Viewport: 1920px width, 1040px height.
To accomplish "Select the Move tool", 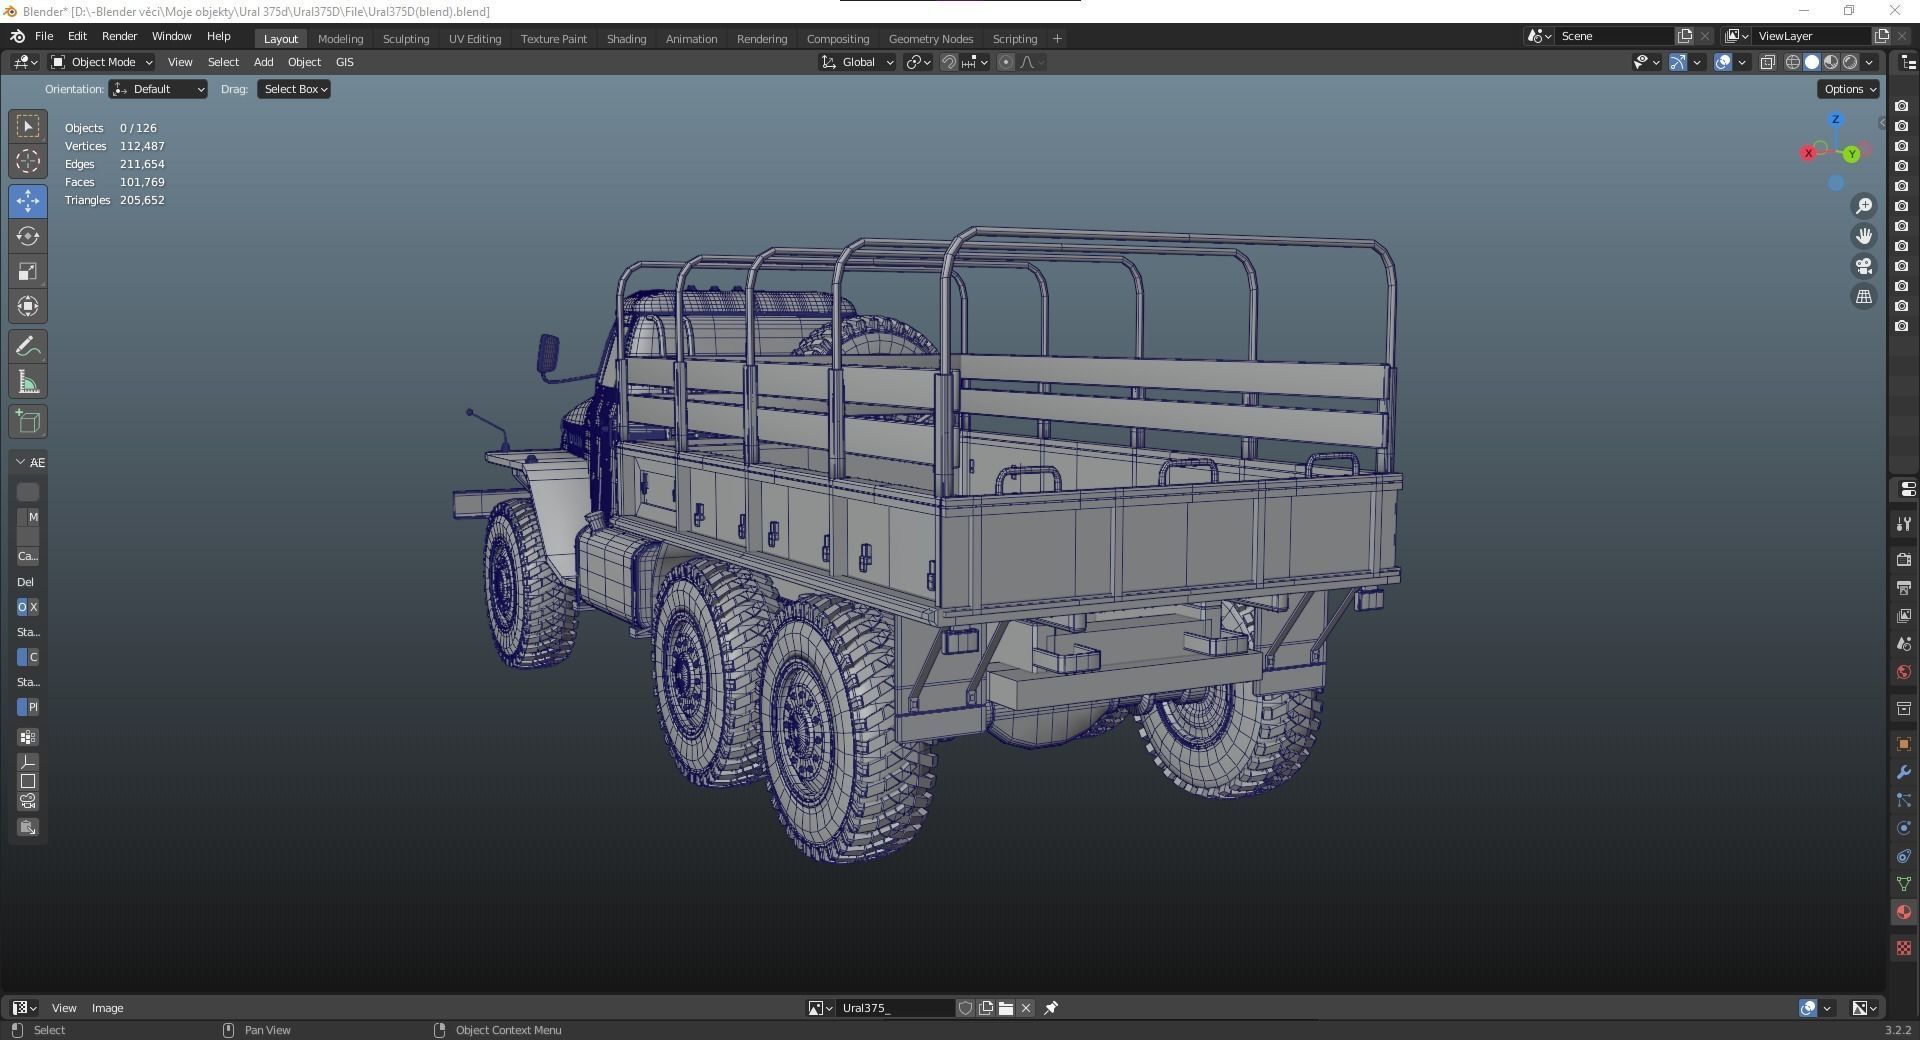I will pyautogui.click(x=28, y=201).
